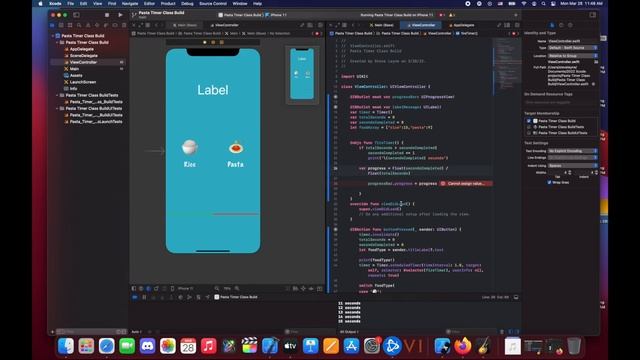This screenshot has width=640, height=360.
Task: Open the file Type dropdown
Action: pos(573,48)
